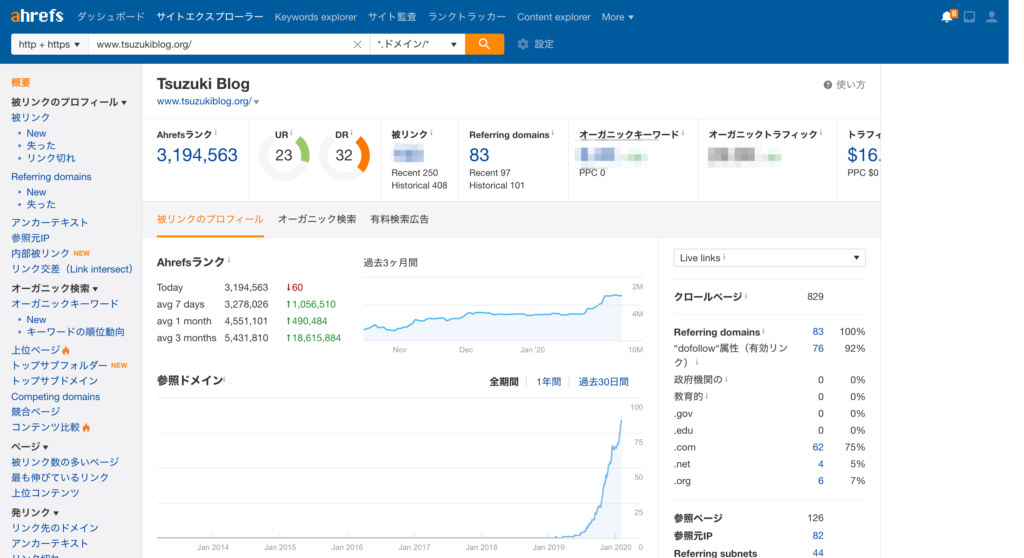This screenshot has height=558, width=1024.
Task: Switch to 被リンクのプロフィール tab
Action: [210, 220]
